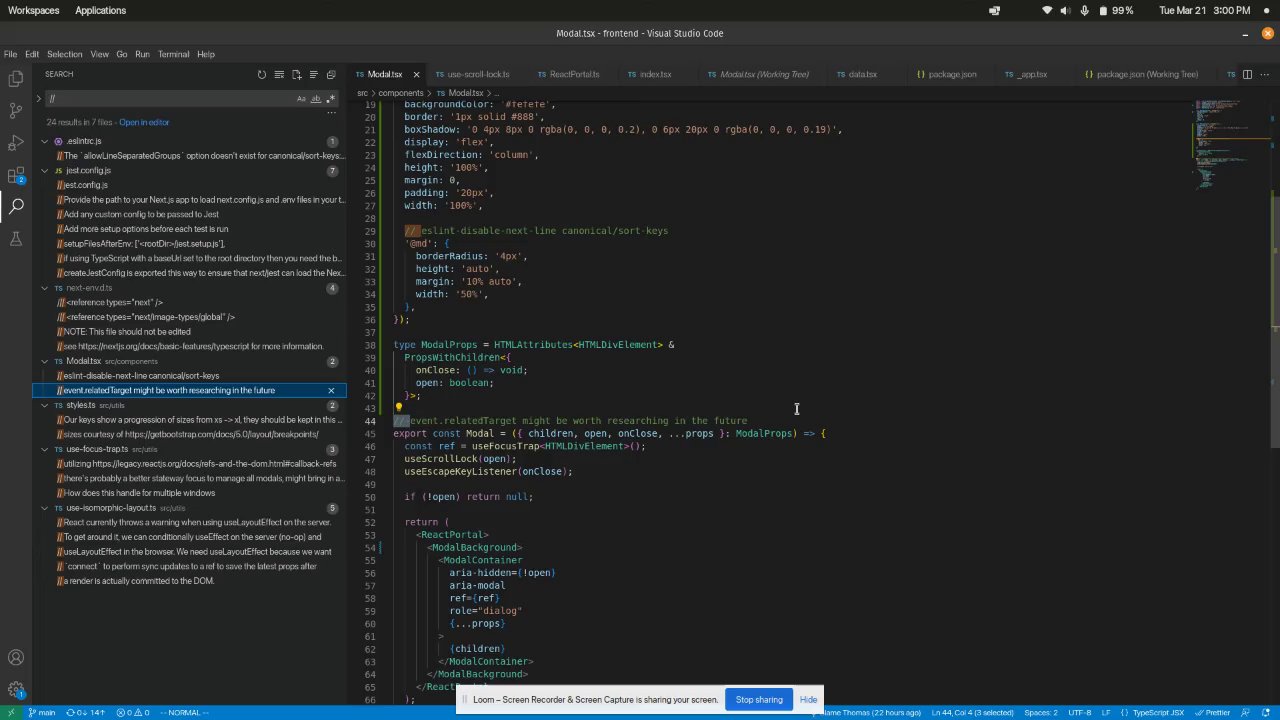This screenshot has height=720, width=1280.
Task: Toggle Use Regular Expression in search
Action: click(x=331, y=98)
